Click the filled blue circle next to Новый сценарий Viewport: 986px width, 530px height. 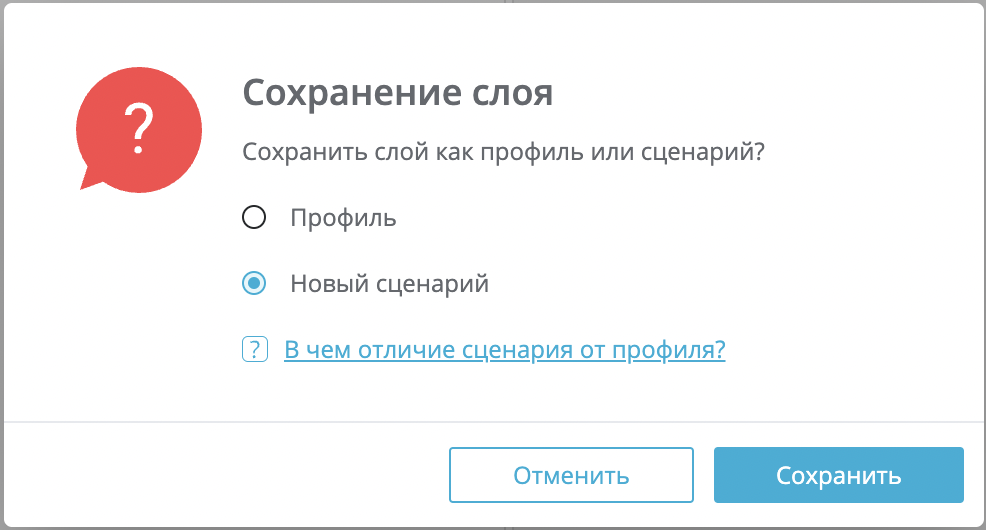254,283
